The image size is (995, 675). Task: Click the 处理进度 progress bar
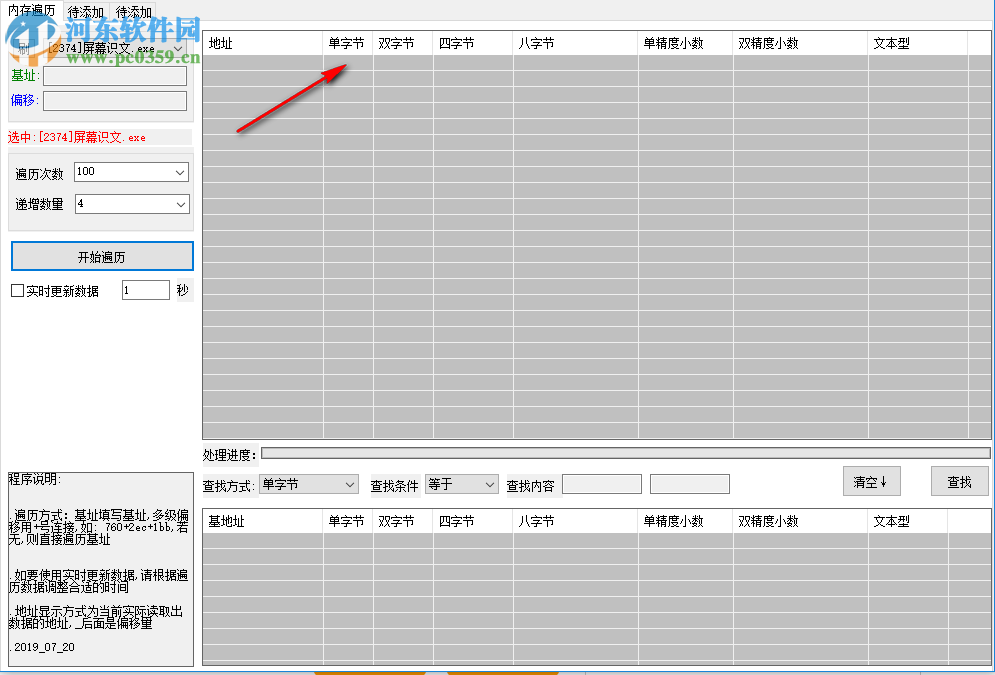point(625,455)
